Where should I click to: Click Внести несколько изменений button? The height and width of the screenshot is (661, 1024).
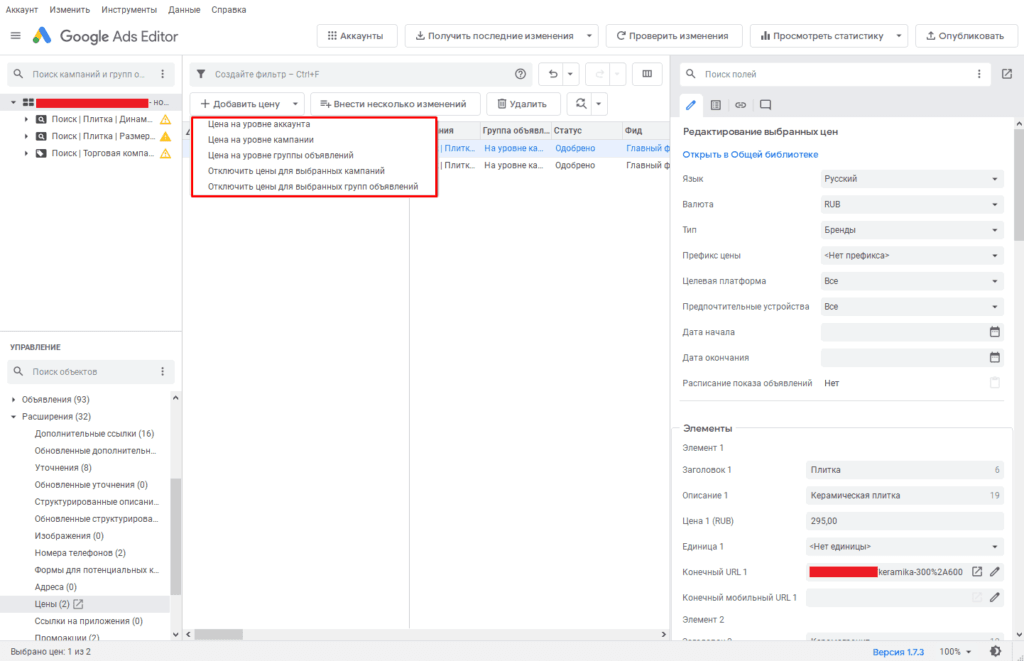point(394,104)
